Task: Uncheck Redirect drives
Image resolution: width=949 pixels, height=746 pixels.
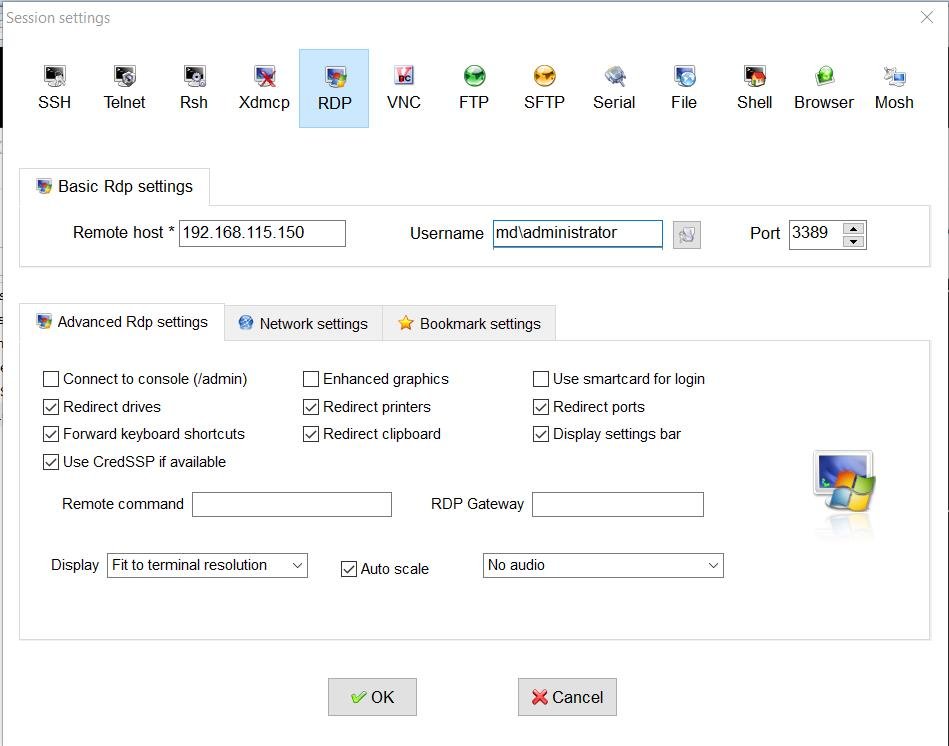Action: pyautogui.click(x=51, y=407)
